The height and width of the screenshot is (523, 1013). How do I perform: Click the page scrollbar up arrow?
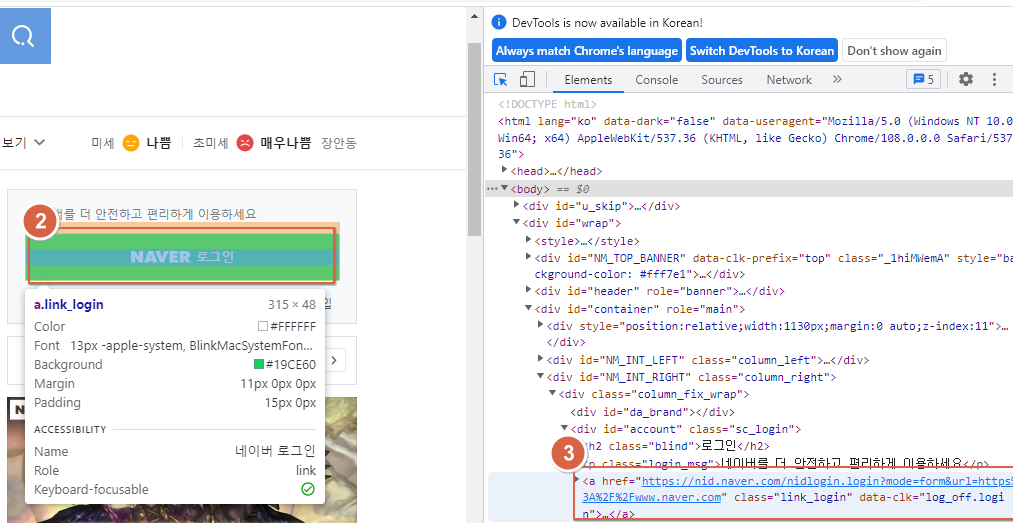[475, 16]
